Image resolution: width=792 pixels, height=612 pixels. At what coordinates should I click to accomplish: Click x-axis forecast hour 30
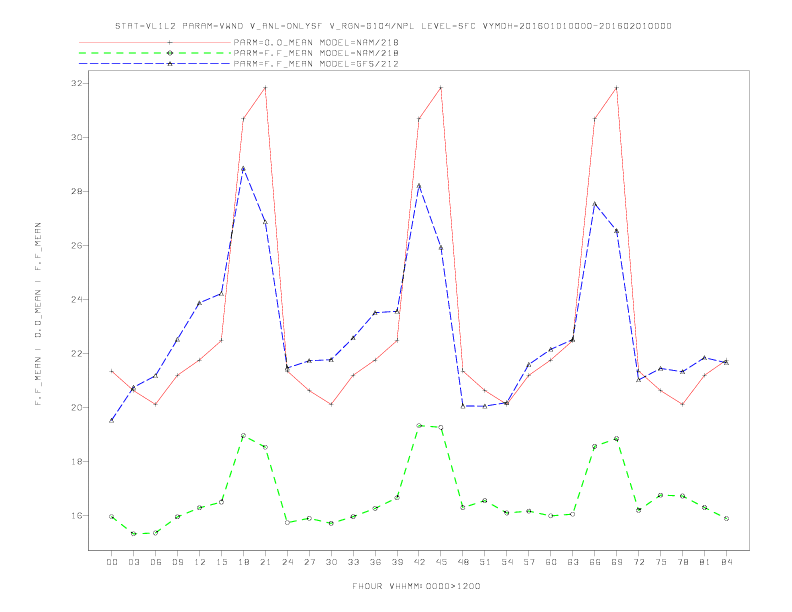tap(331, 562)
